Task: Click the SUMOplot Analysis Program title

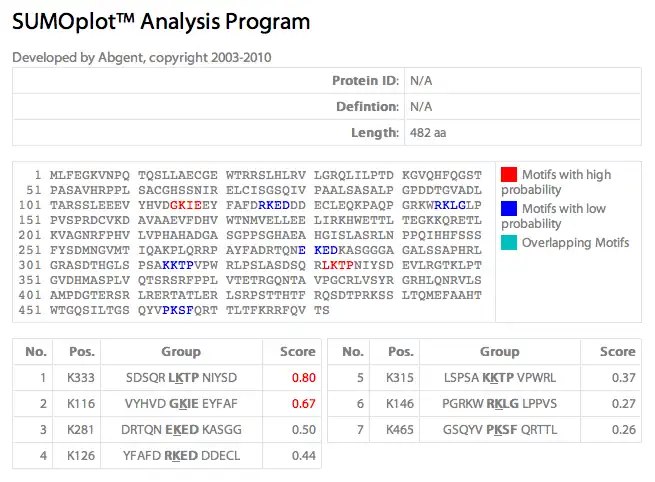Action: pos(161,21)
